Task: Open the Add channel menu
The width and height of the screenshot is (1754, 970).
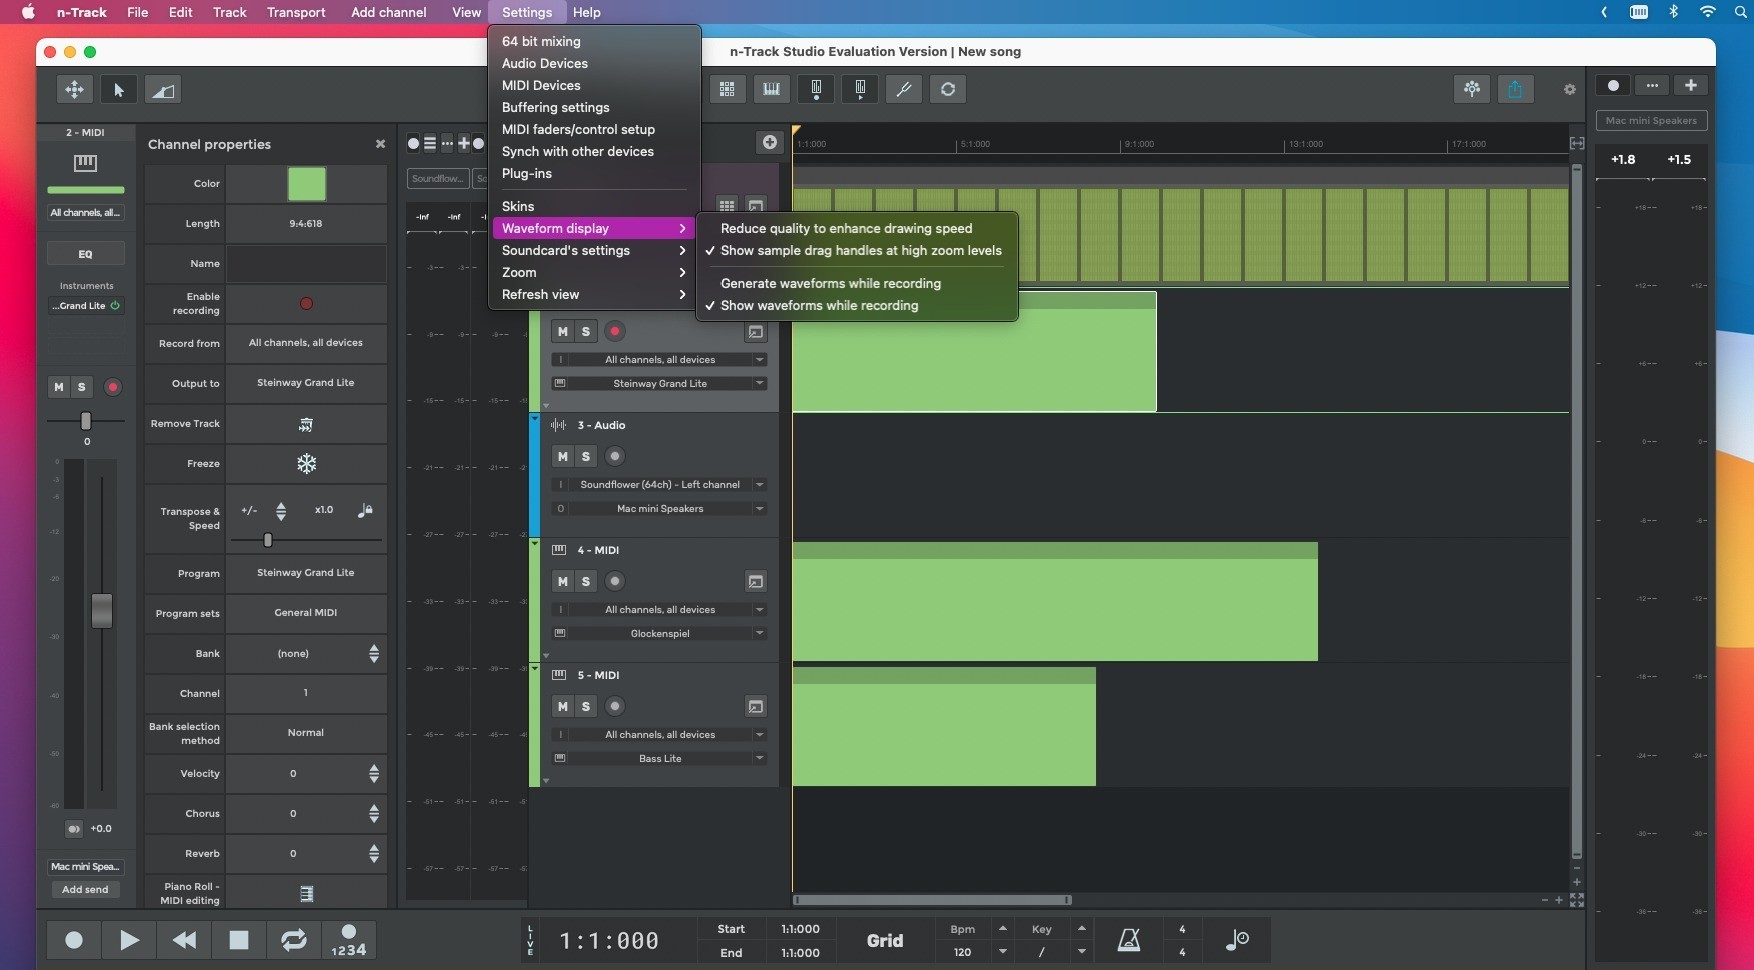Action: 388,12
